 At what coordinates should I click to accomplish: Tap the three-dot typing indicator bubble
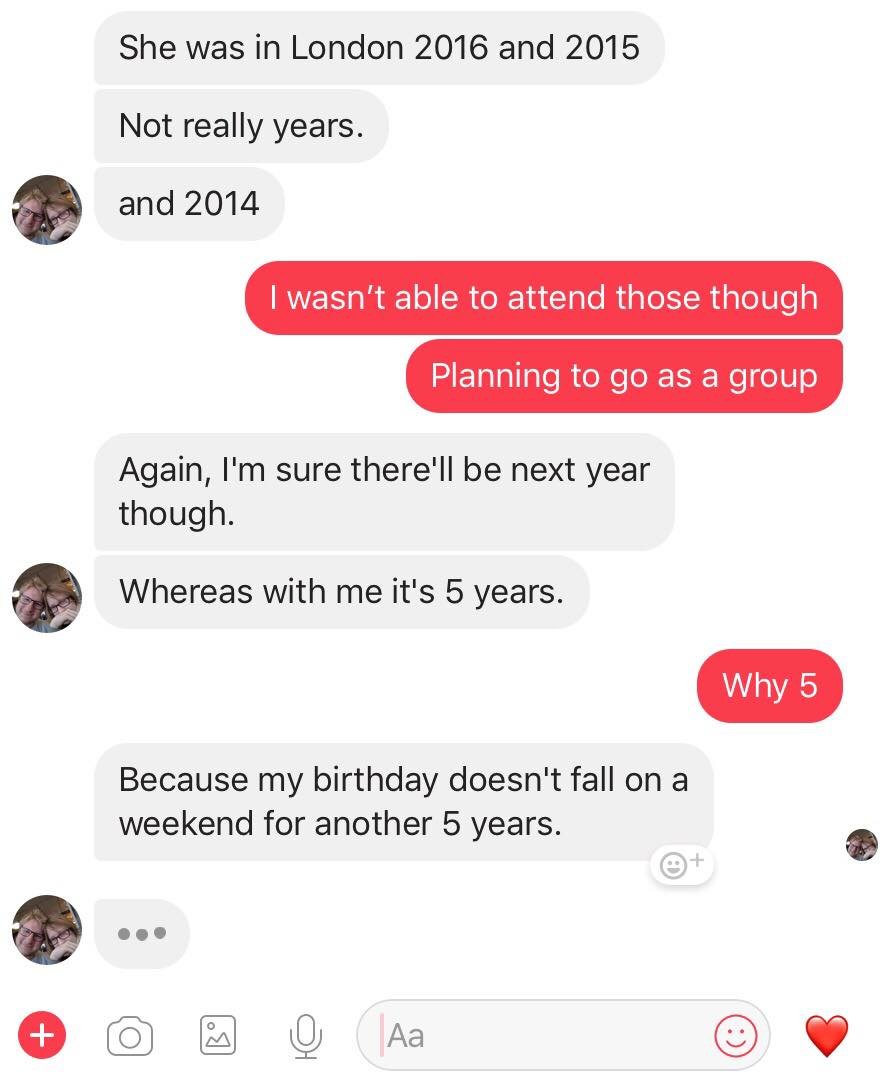coord(141,933)
